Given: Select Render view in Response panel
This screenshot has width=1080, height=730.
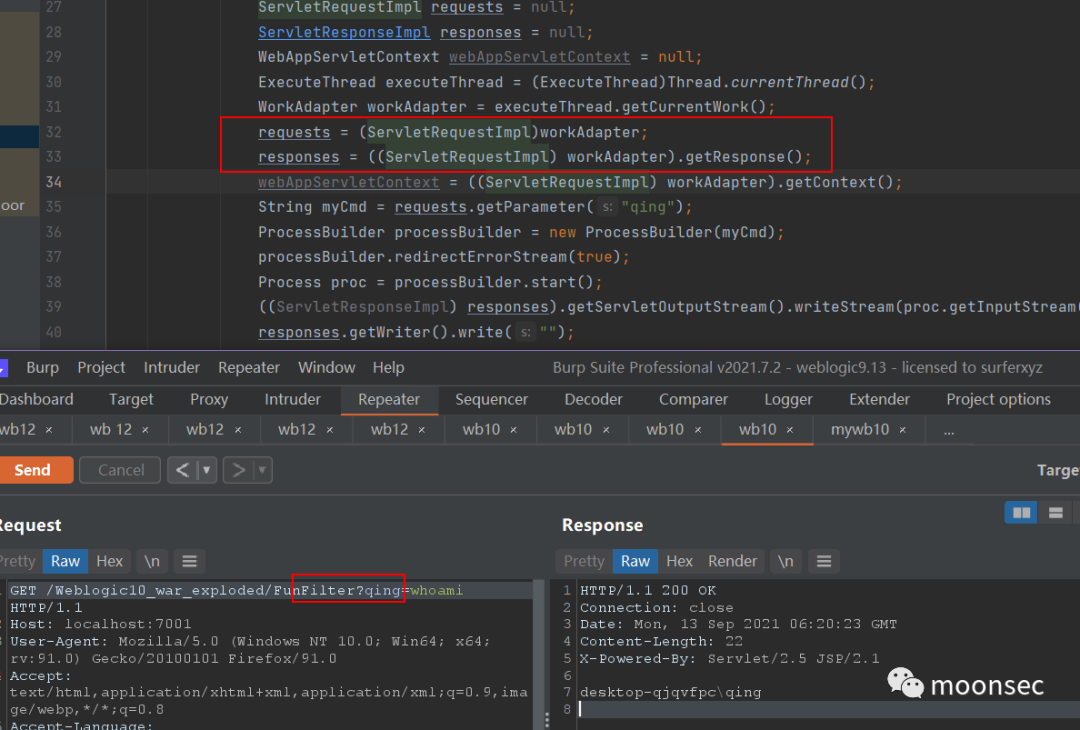Looking at the screenshot, I should point(732,561).
